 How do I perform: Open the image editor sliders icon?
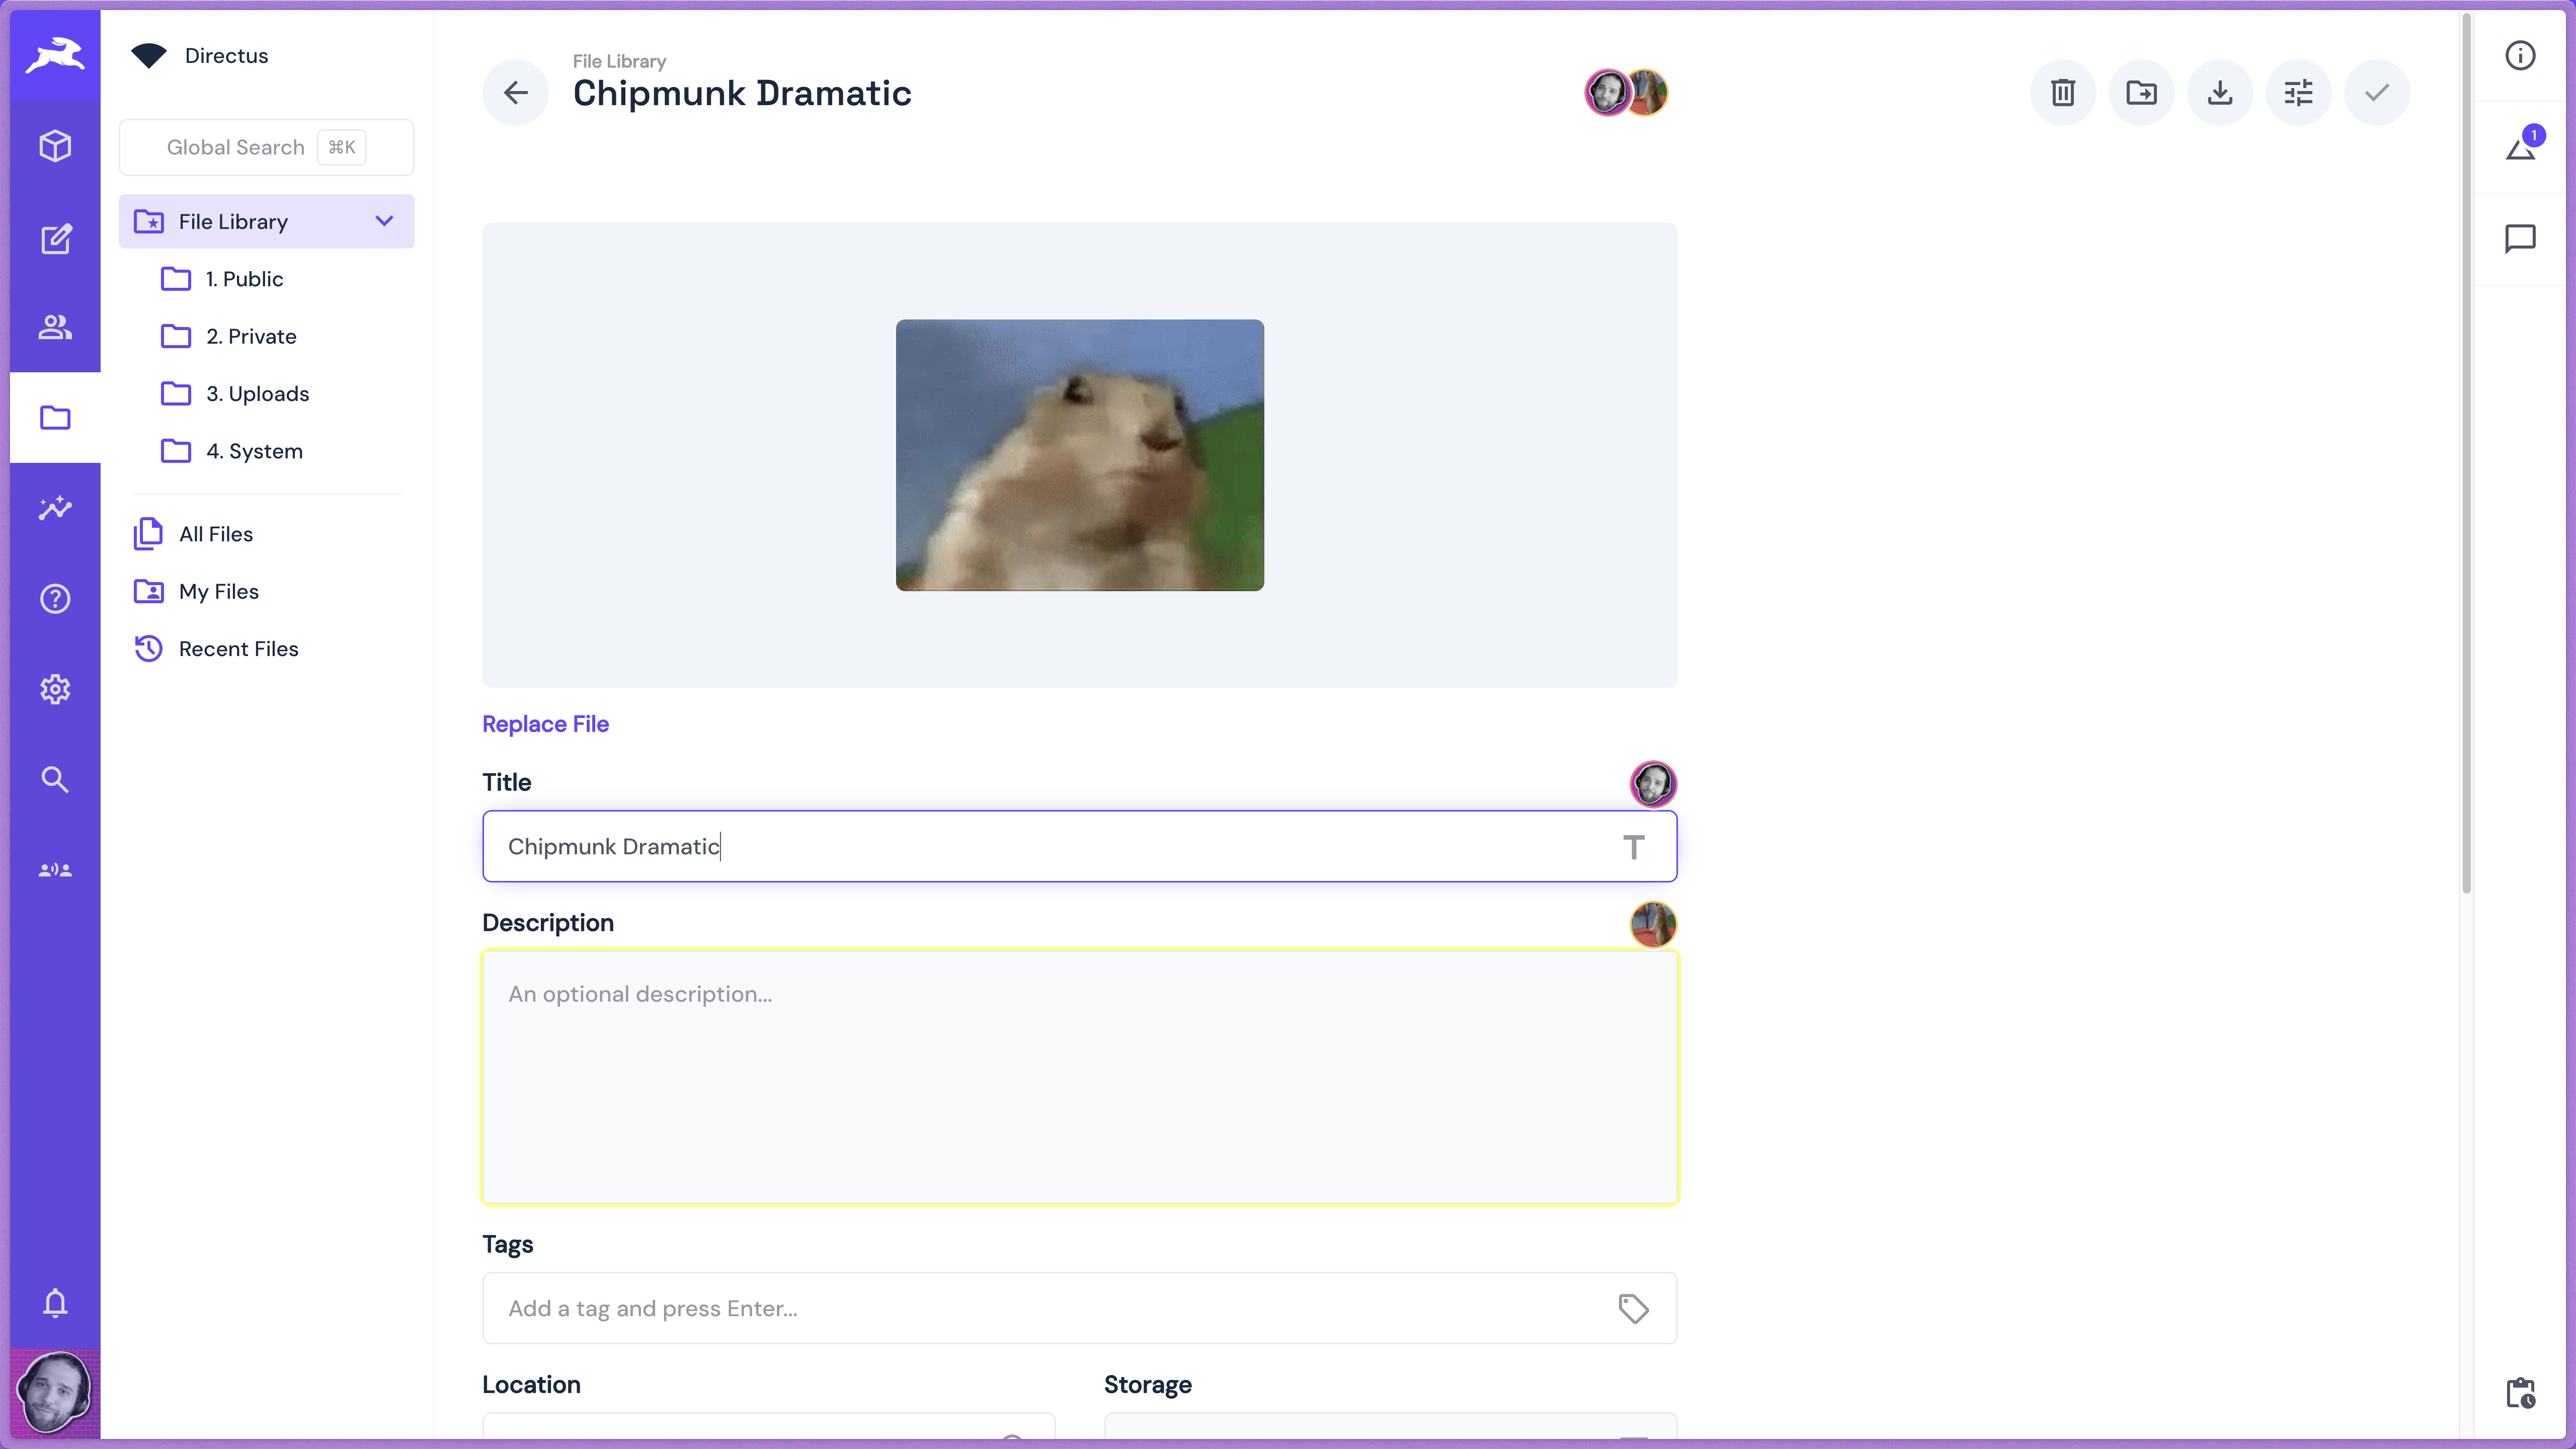pos(2298,93)
